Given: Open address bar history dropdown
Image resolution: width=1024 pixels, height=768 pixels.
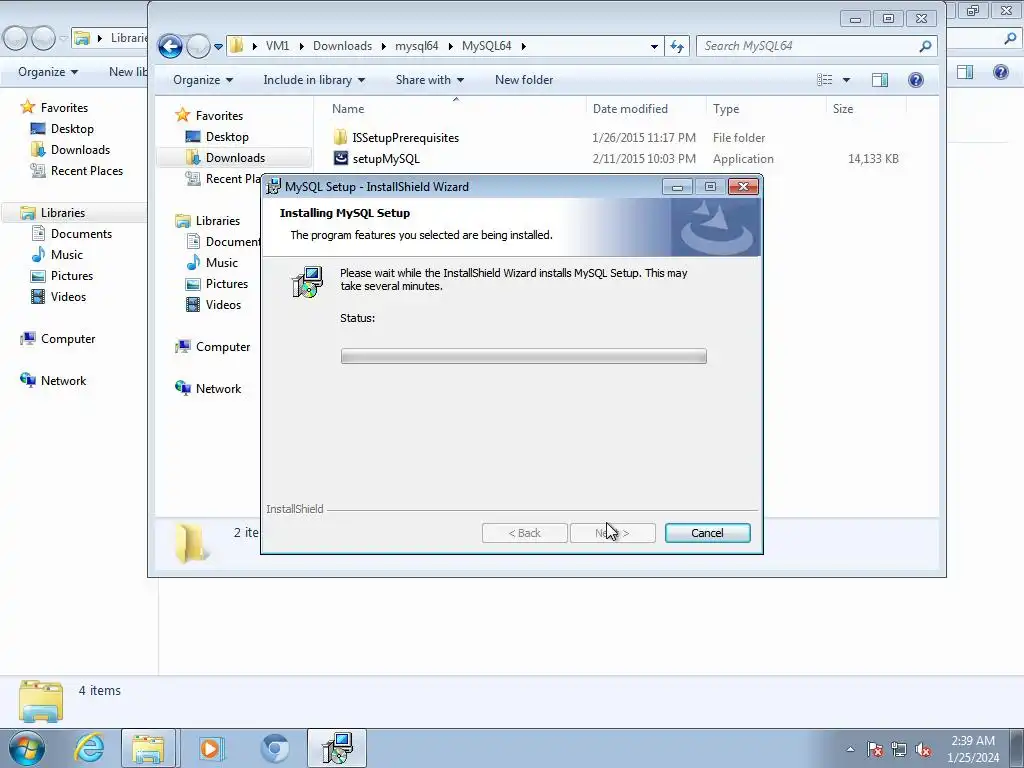Looking at the screenshot, I should 654,46.
